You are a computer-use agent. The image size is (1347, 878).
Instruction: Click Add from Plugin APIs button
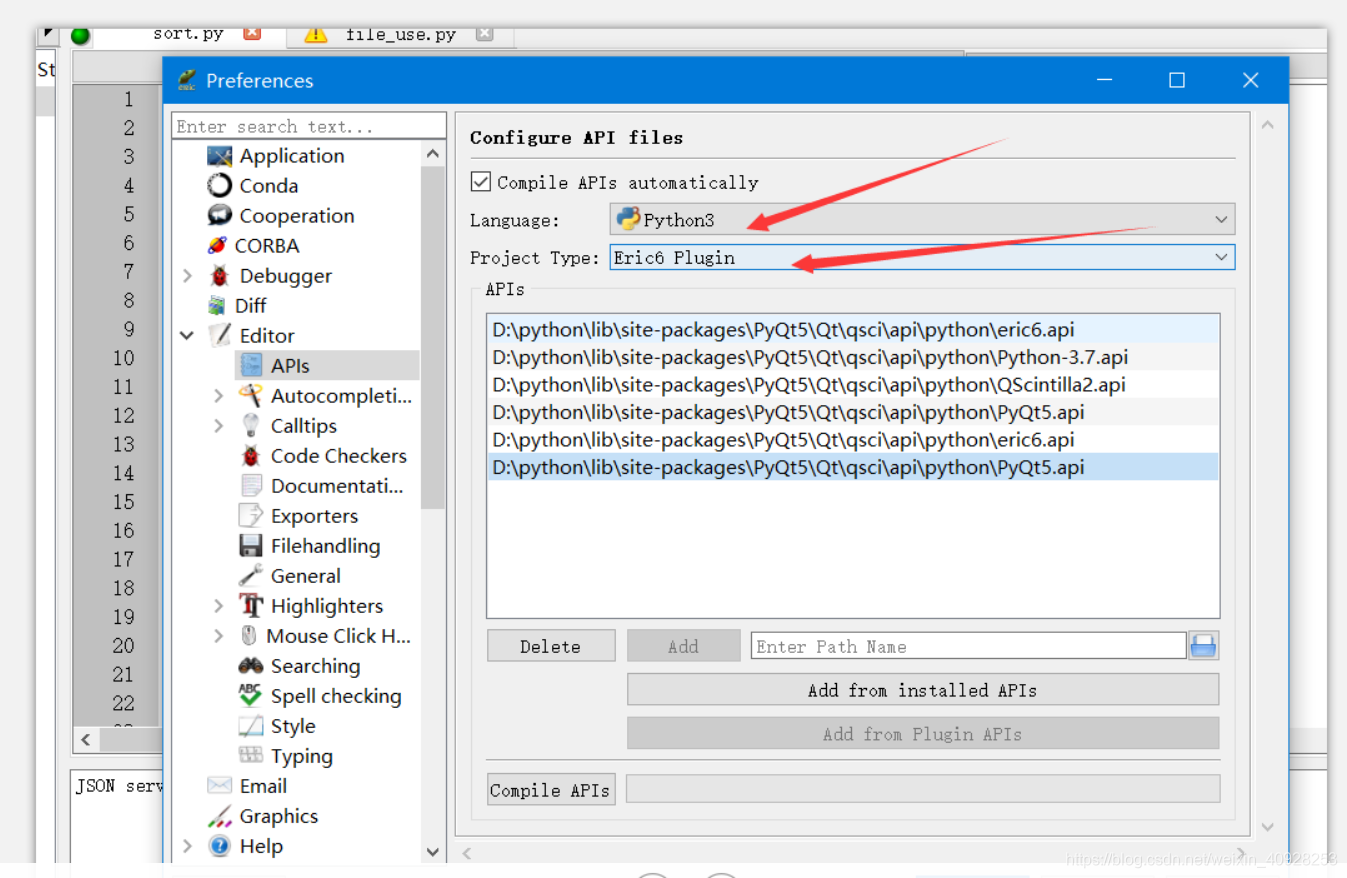[x=923, y=734]
